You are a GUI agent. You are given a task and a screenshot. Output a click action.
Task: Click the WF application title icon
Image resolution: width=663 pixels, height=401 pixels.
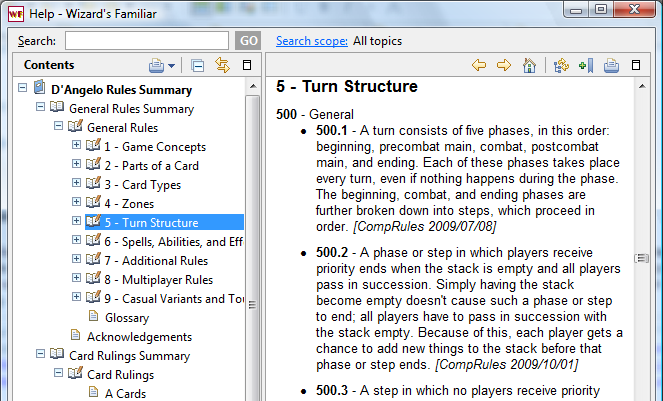pos(16,14)
